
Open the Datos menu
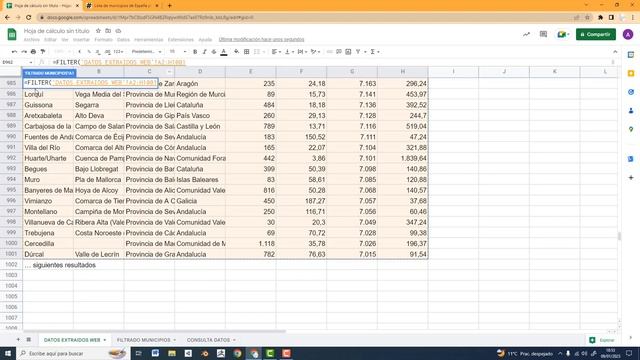123,40
